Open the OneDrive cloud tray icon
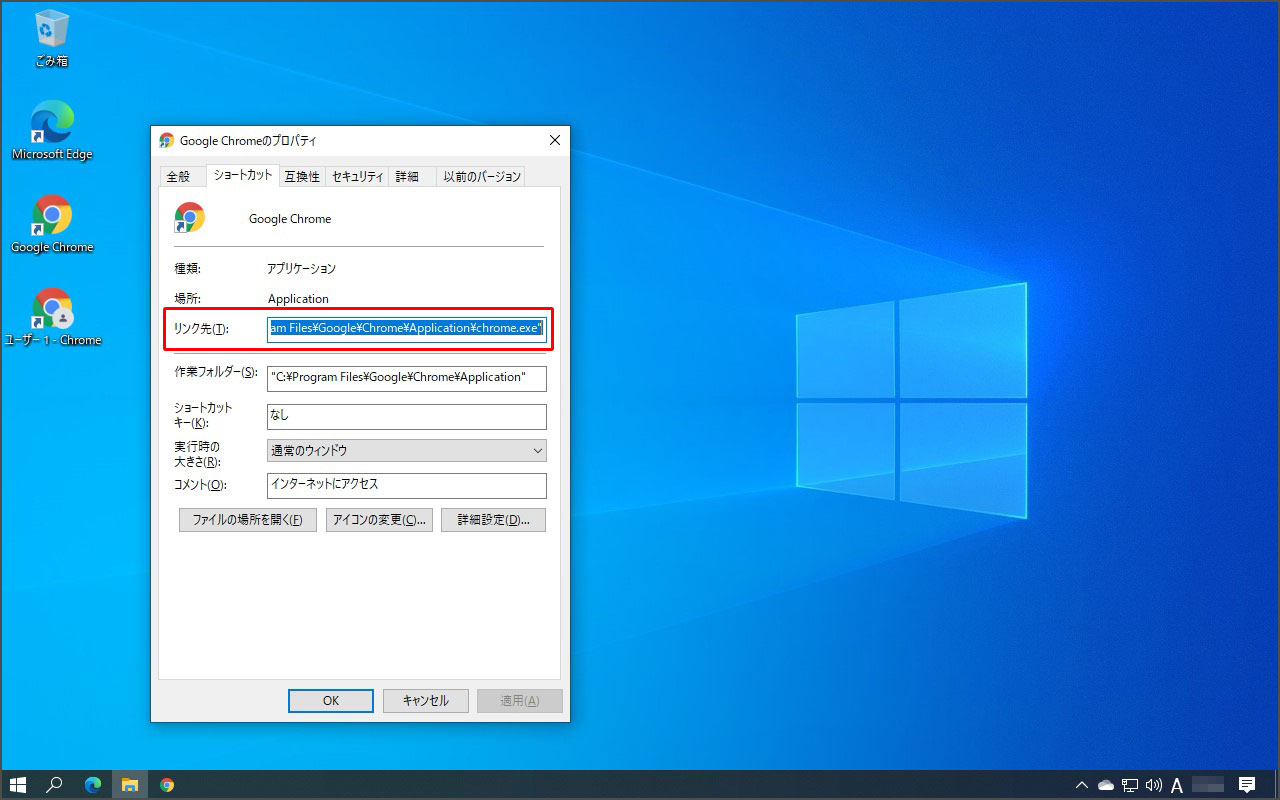 (1106, 785)
